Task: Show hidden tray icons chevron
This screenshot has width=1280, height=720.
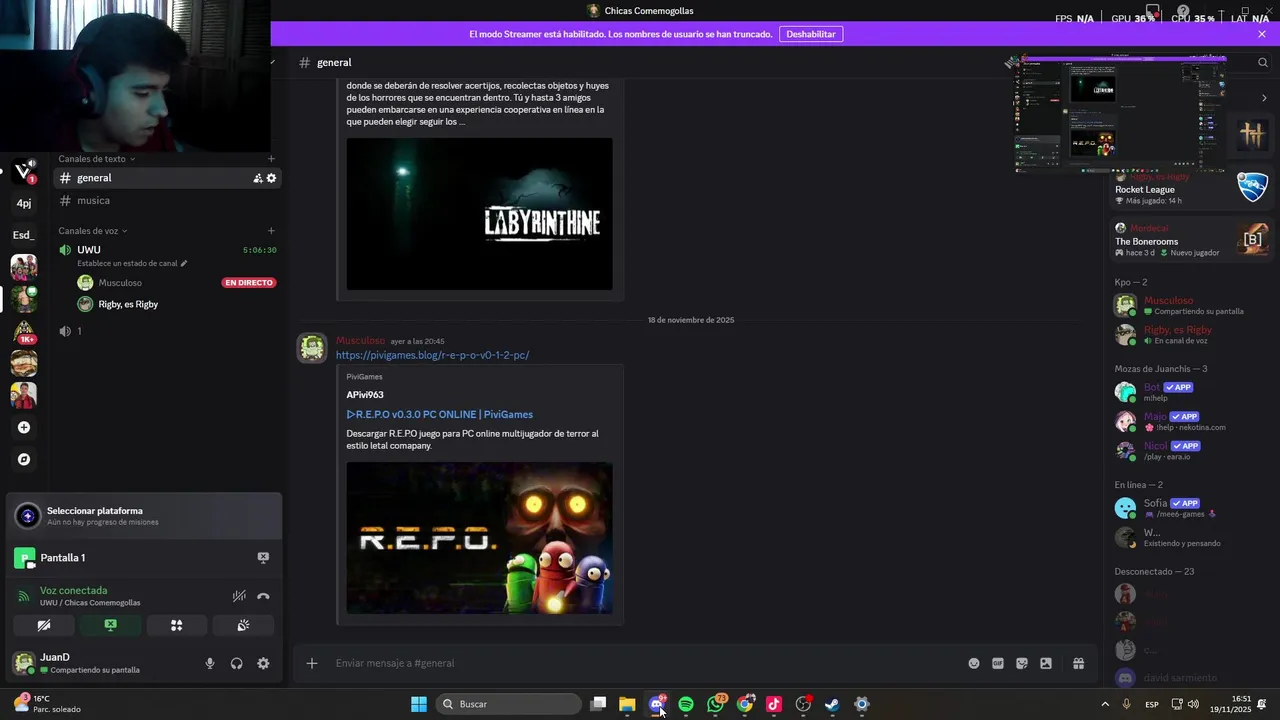Action: 1105,704
